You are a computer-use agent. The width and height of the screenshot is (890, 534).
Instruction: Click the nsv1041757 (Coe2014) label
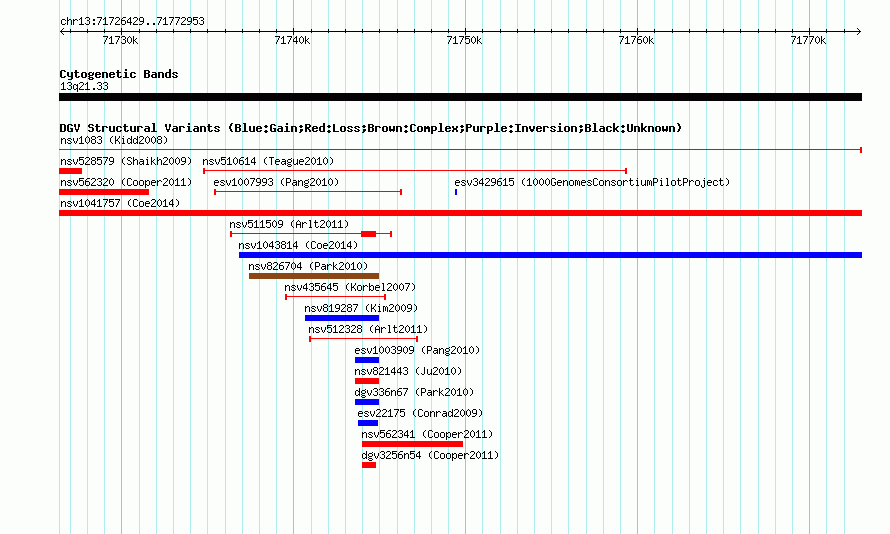[x=120, y=203]
